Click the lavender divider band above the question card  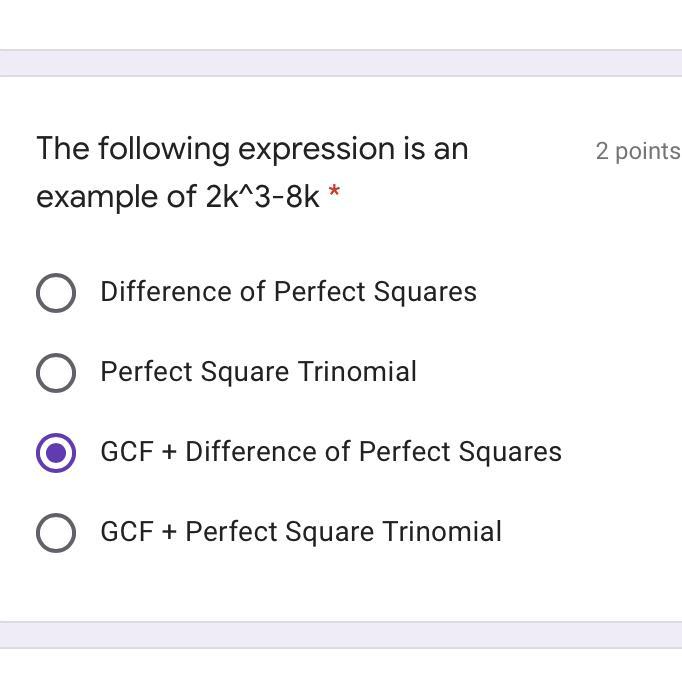click(x=341, y=63)
